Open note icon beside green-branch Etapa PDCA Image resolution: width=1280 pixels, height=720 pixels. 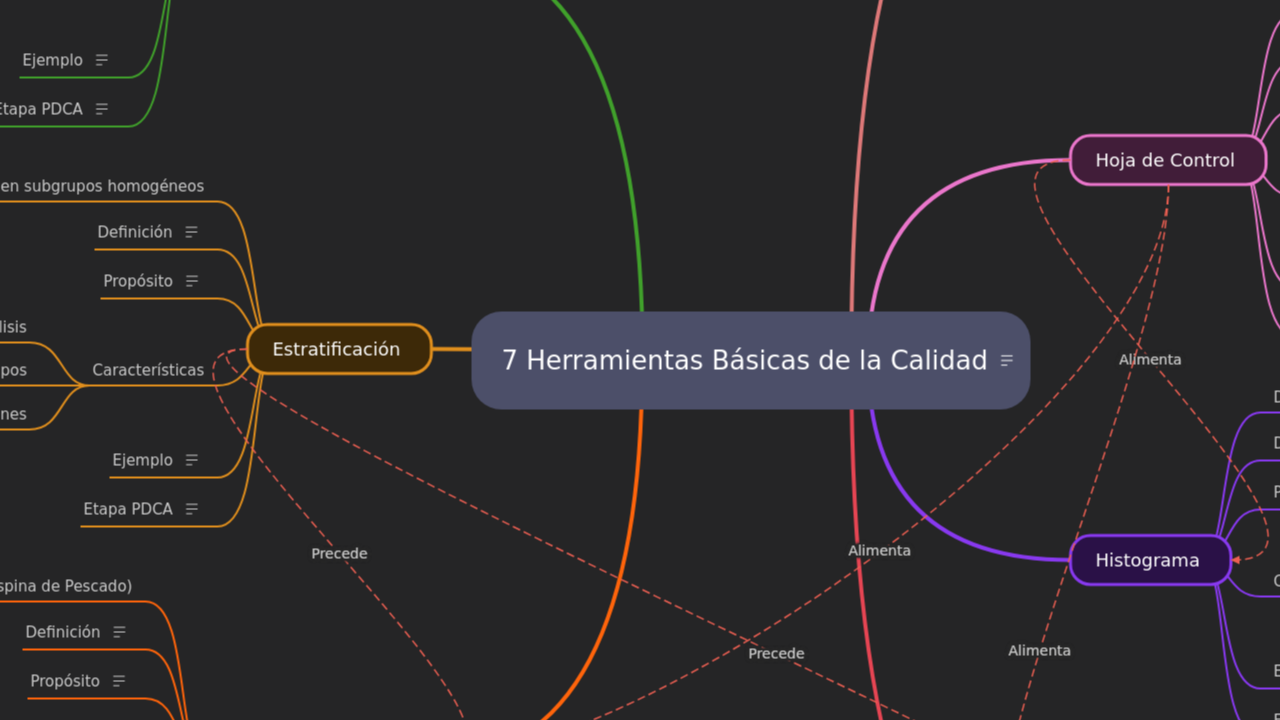(x=102, y=109)
